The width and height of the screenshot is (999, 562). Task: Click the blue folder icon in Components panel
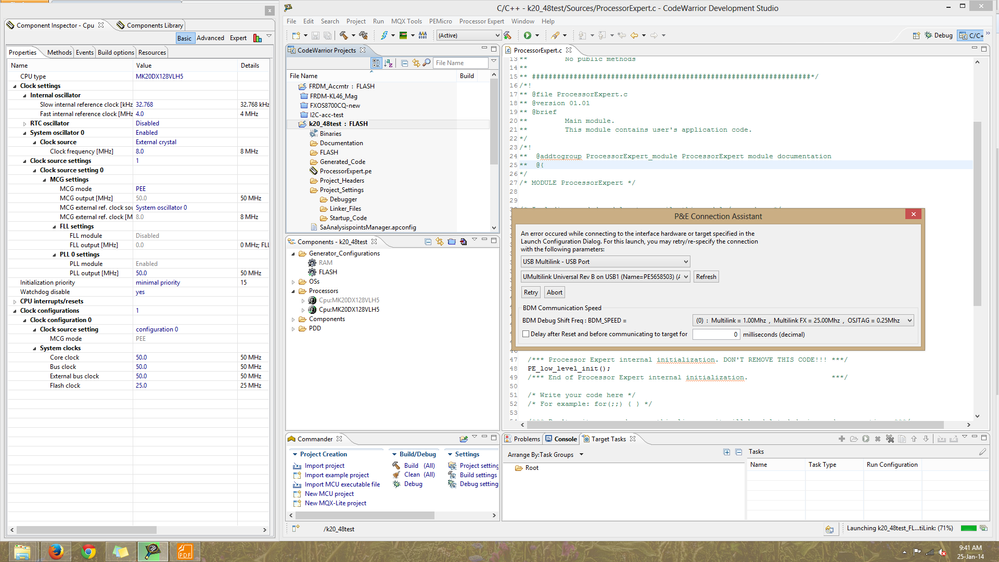[452, 242]
